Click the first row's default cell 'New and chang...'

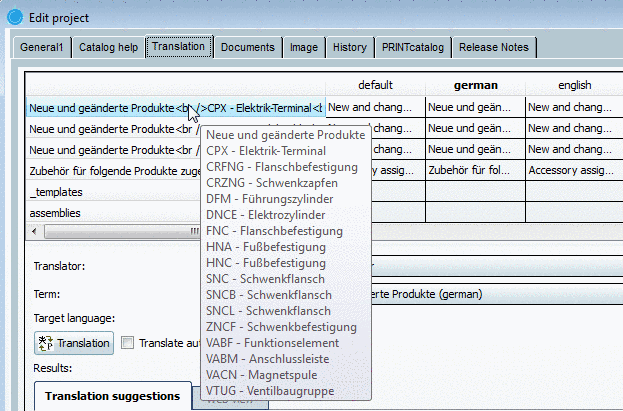click(x=375, y=107)
